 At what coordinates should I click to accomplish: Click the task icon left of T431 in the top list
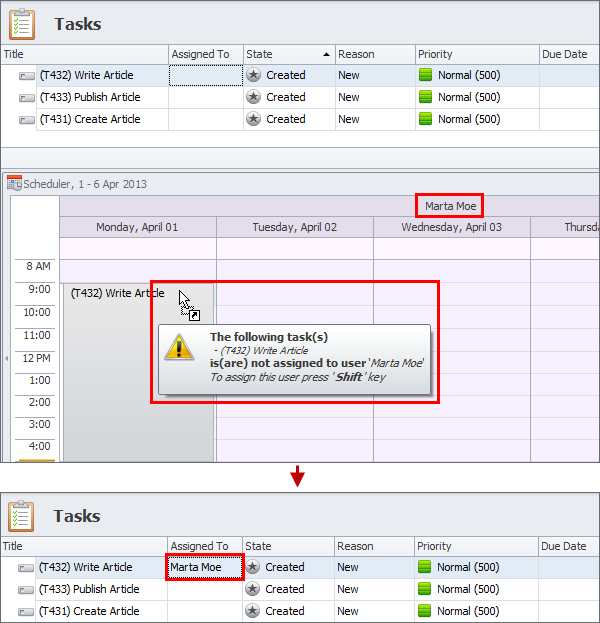coord(27,120)
